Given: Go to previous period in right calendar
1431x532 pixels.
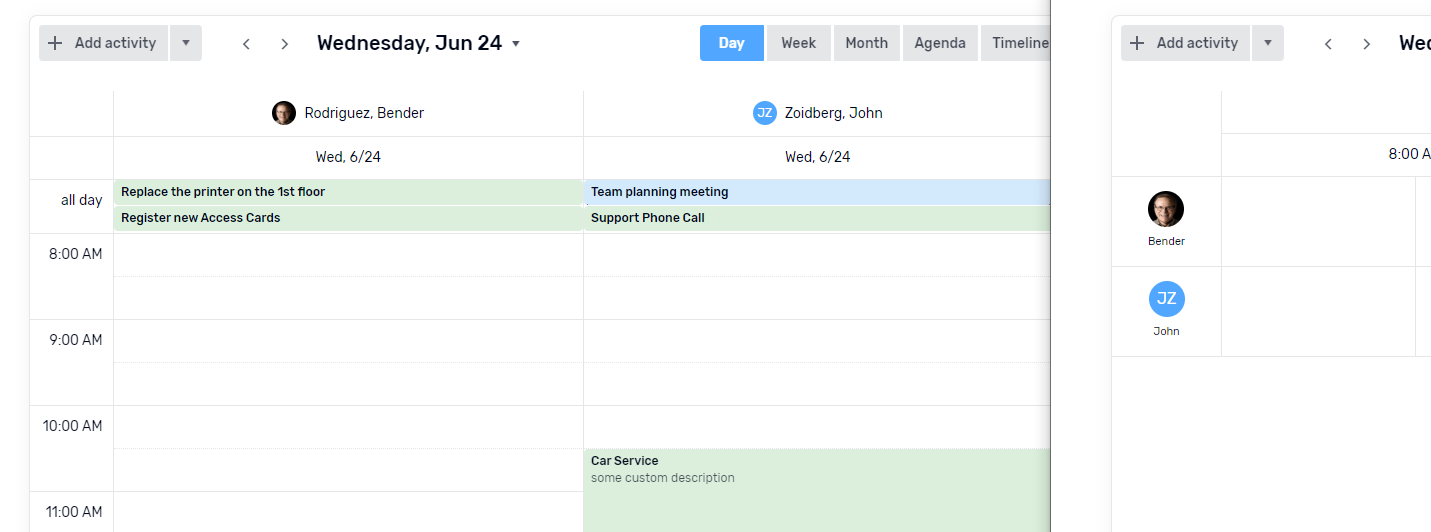Looking at the screenshot, I should pos(1328,44).
